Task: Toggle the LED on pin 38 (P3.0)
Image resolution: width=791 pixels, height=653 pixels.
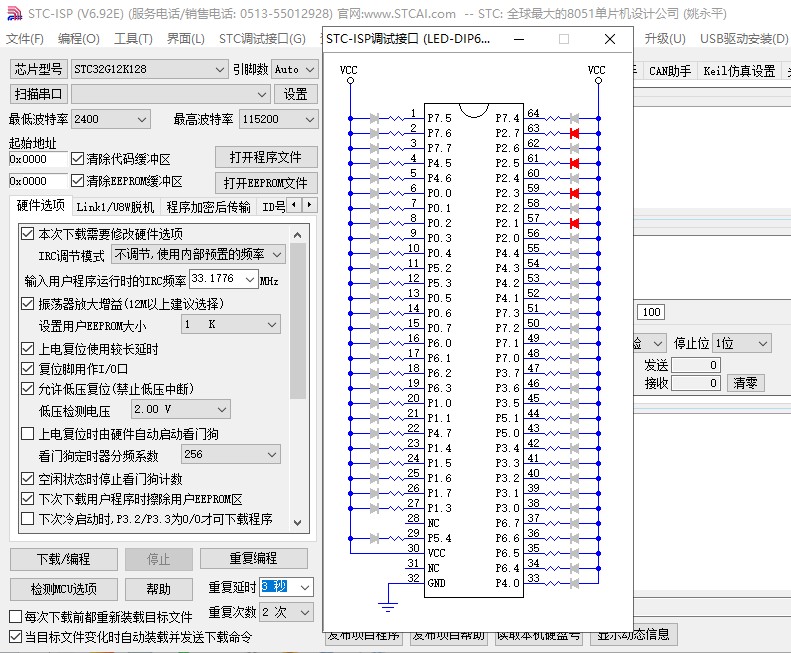Action: 574,508
